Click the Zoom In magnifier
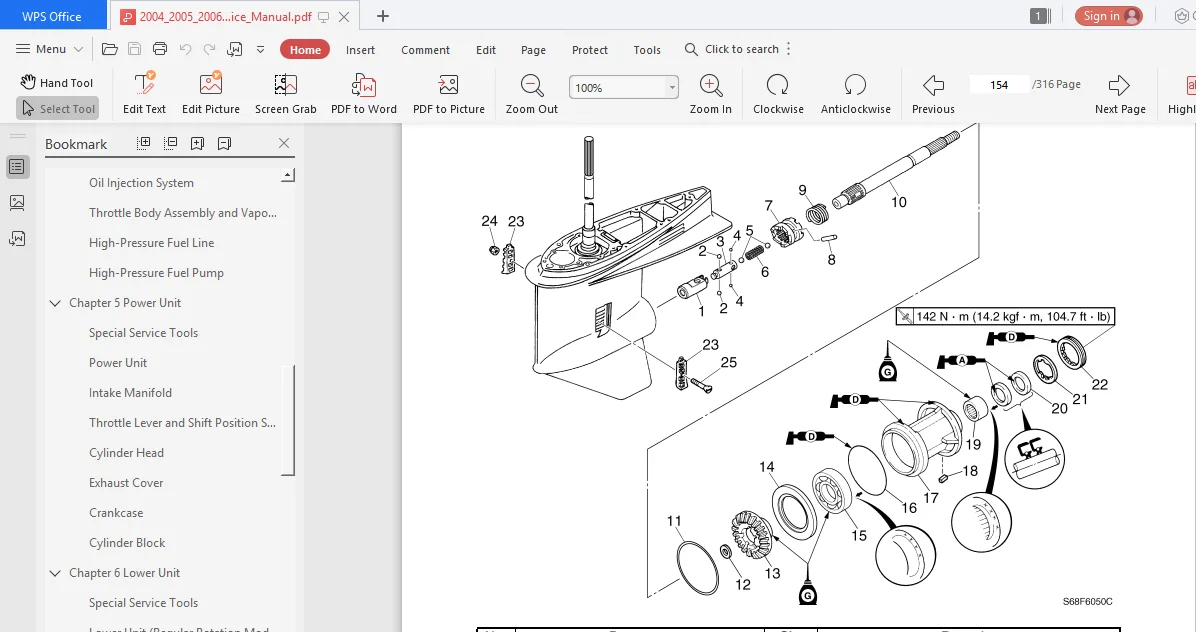Screen dimensions: 1196x632 [x=710, y=93]
